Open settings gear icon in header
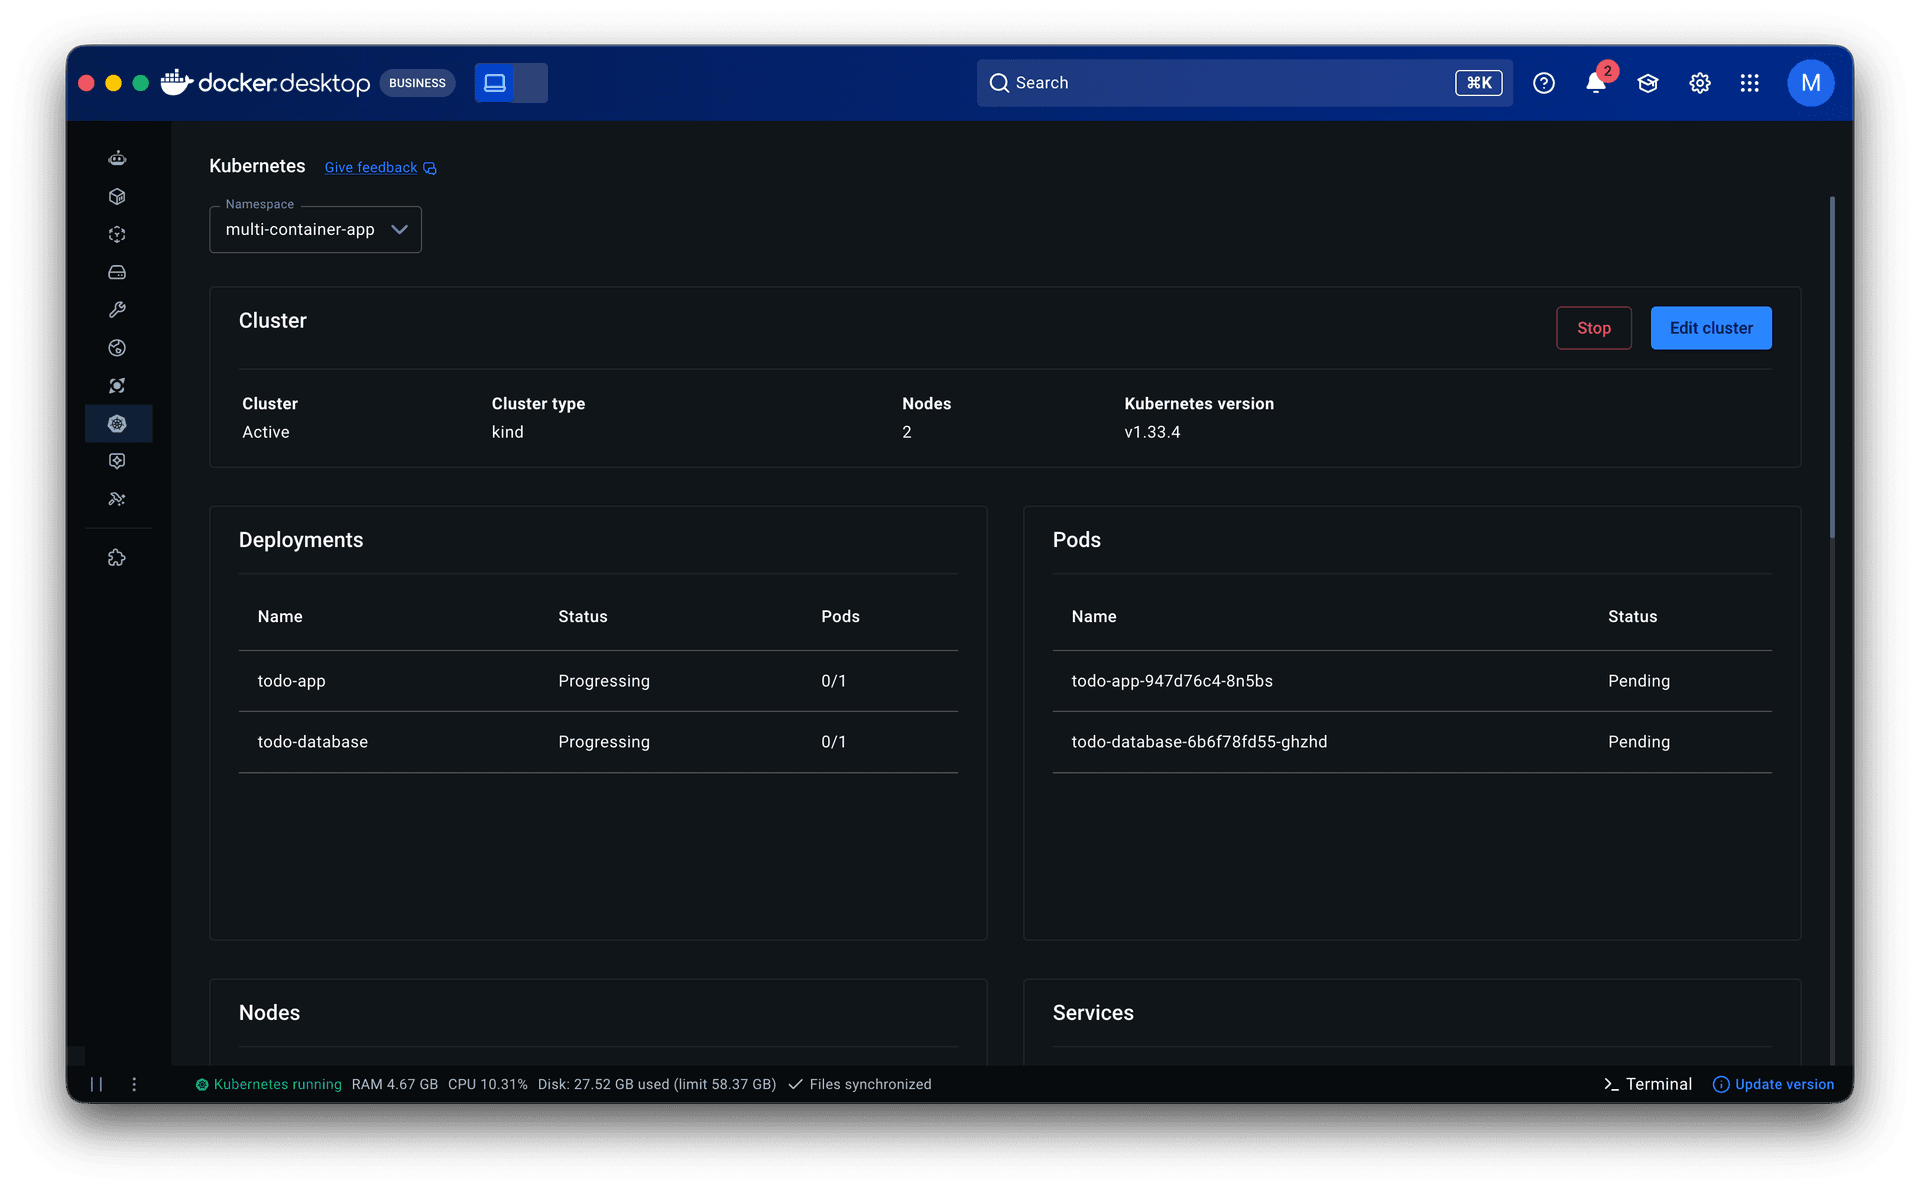Image resolution: width=1920 pixels, height=1191 pixels. (1700, 83)
